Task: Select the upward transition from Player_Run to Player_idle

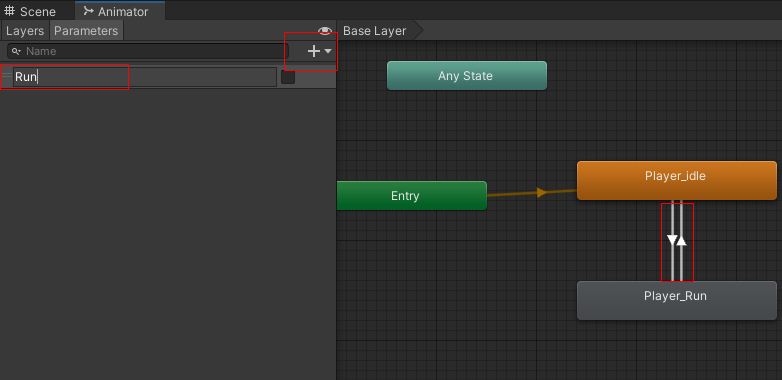Action: [x=681, y=240]
